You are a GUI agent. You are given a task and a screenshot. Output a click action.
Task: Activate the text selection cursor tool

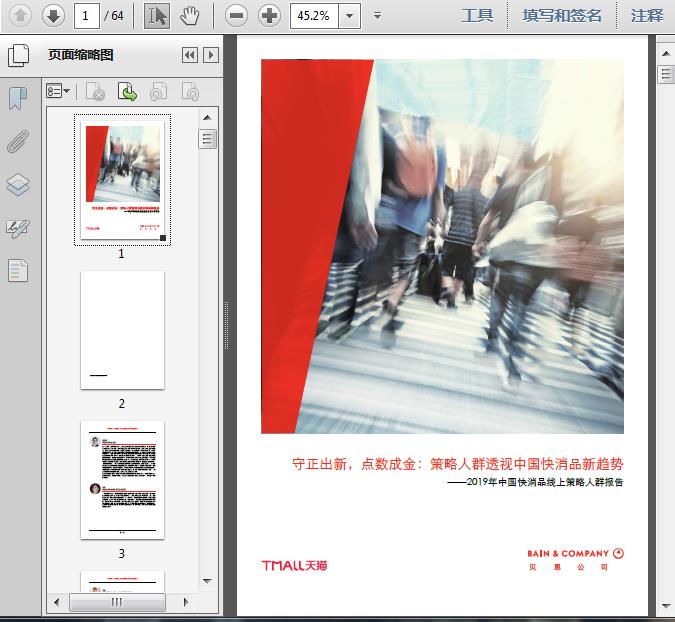coord(157,16)
